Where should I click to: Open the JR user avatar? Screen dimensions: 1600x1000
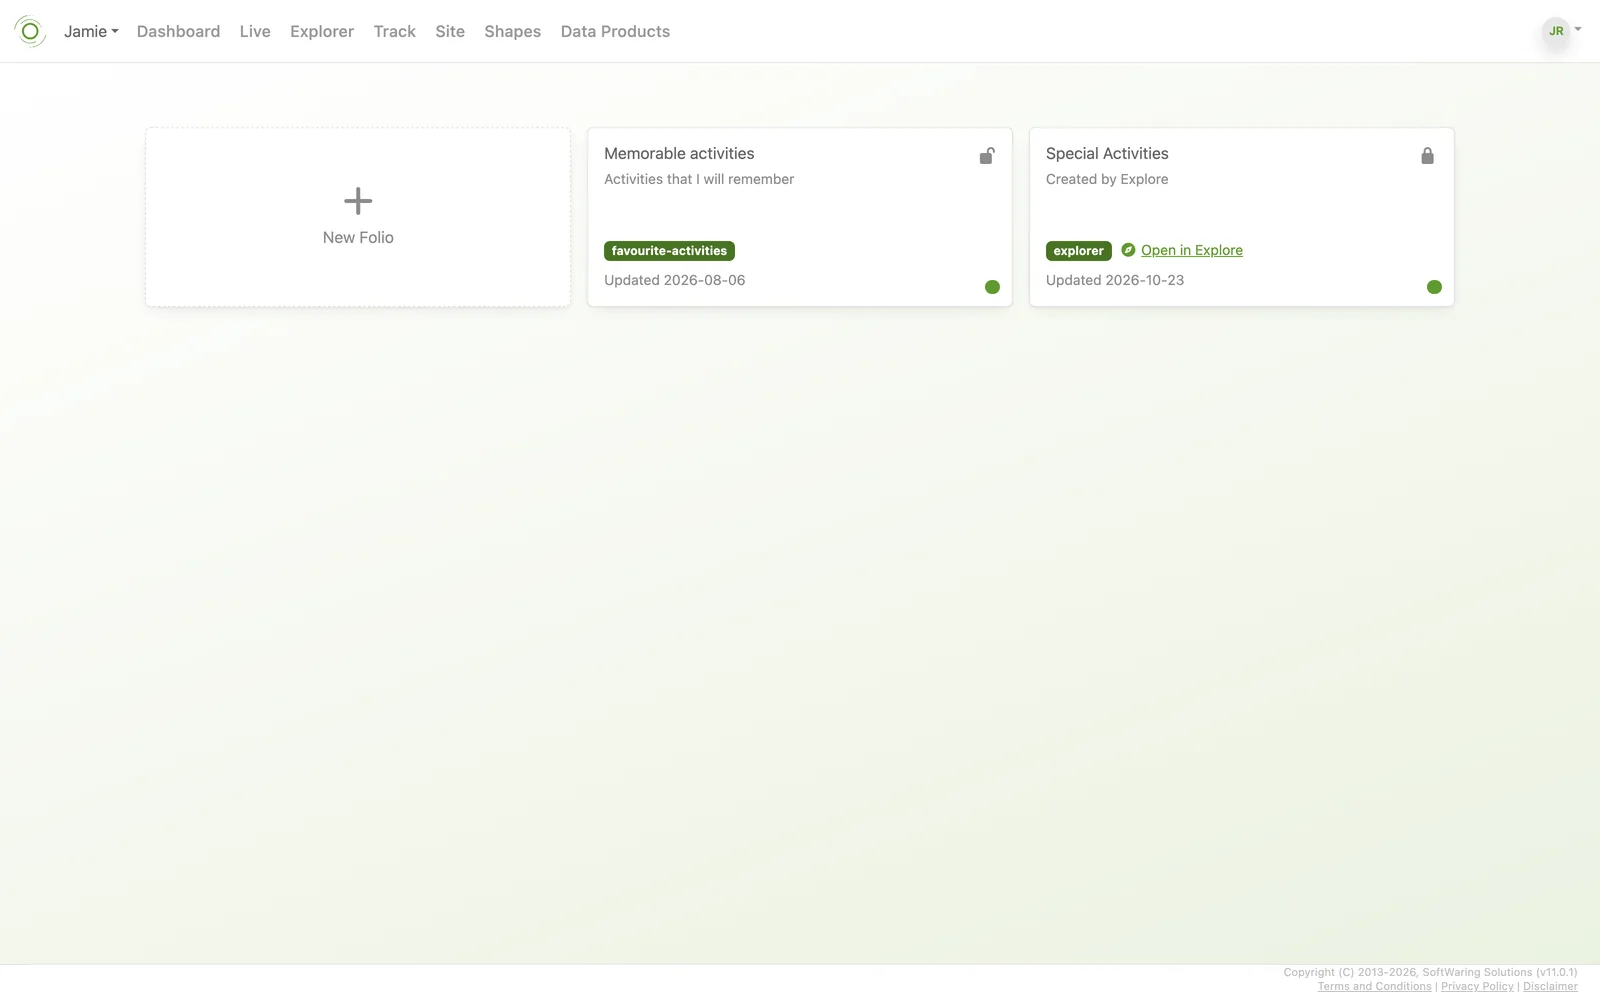(x=1556, y=31)
